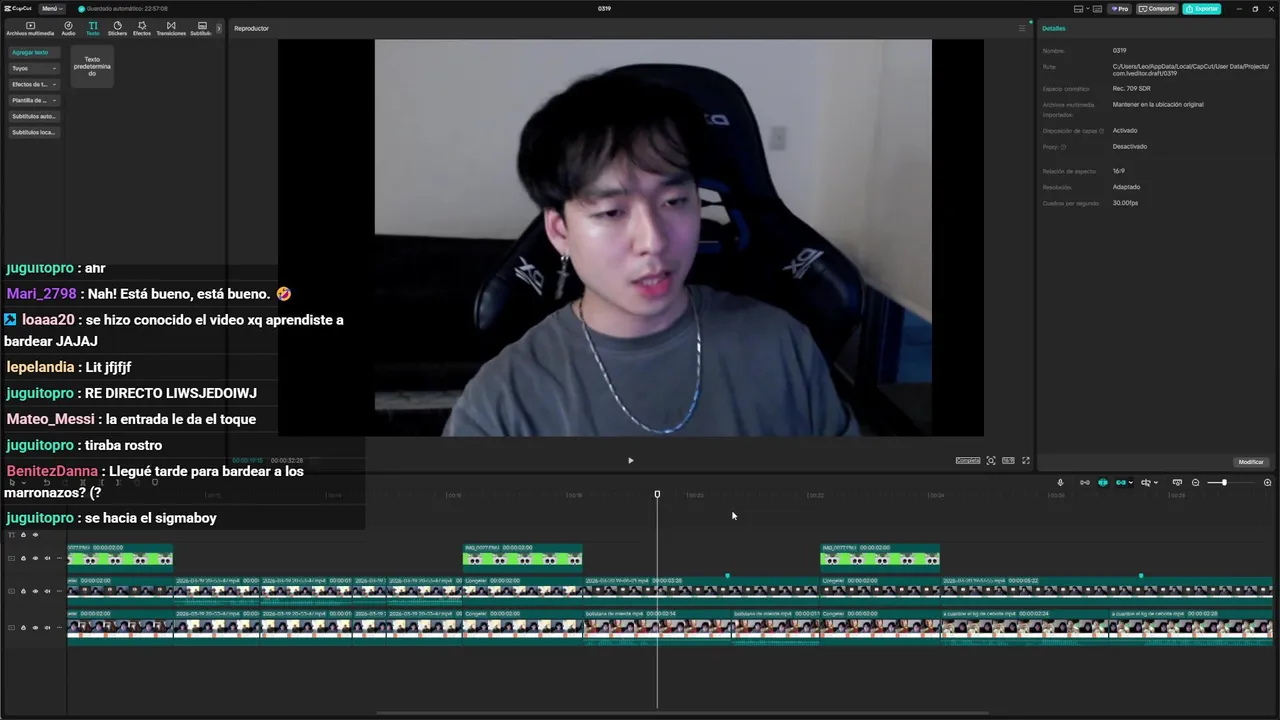Image resolution: width=1280 pixels, height=720 pixels.
Task: Click the selection tool in timeline toolbar
Action: [13, 482]
